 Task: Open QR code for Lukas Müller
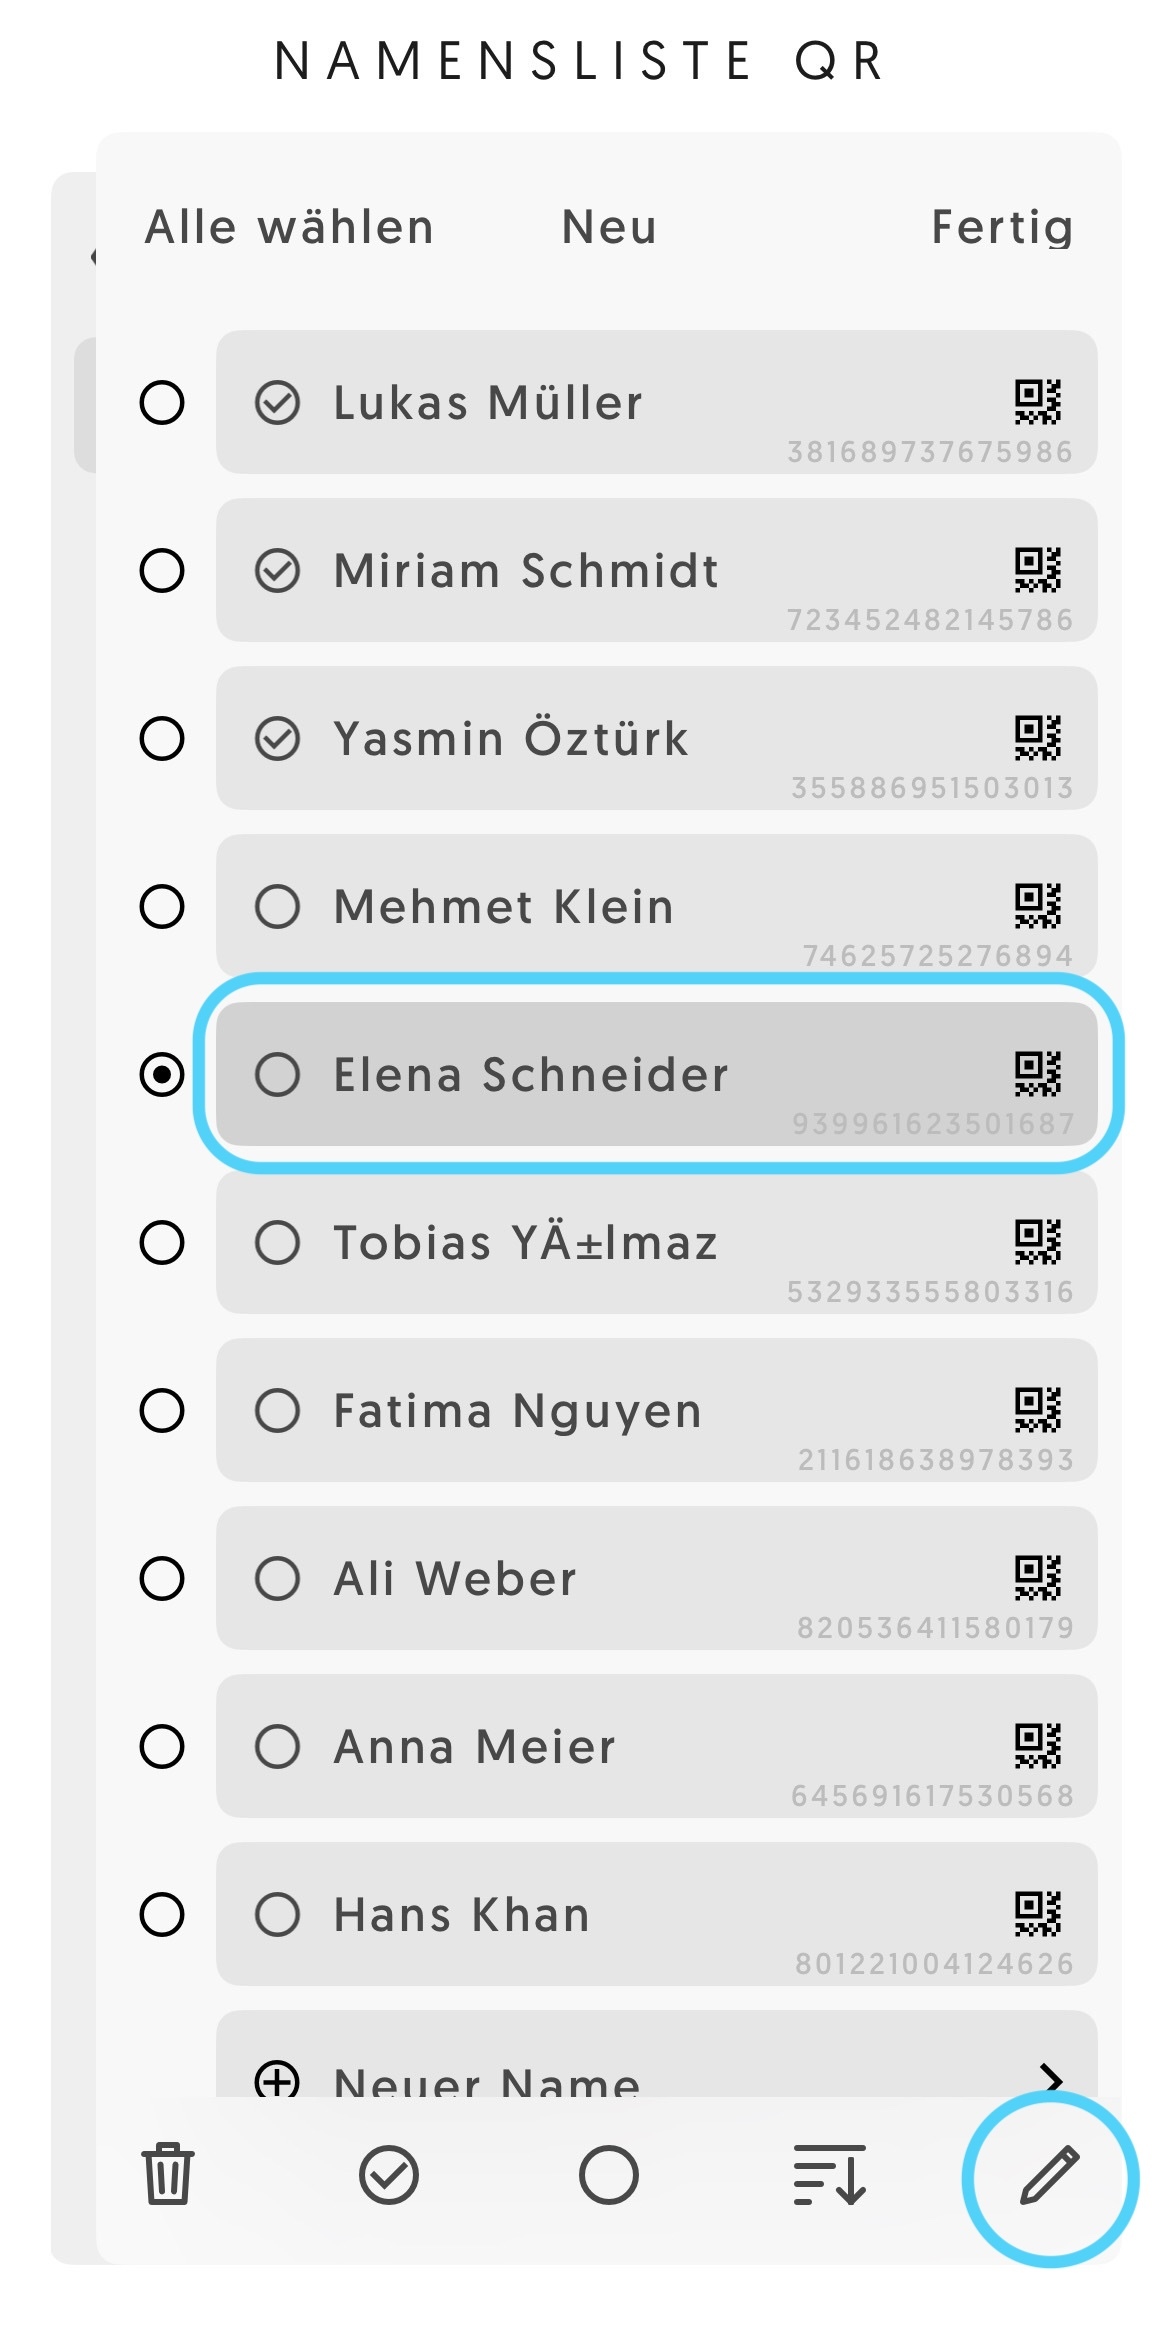coord(1038,402)
